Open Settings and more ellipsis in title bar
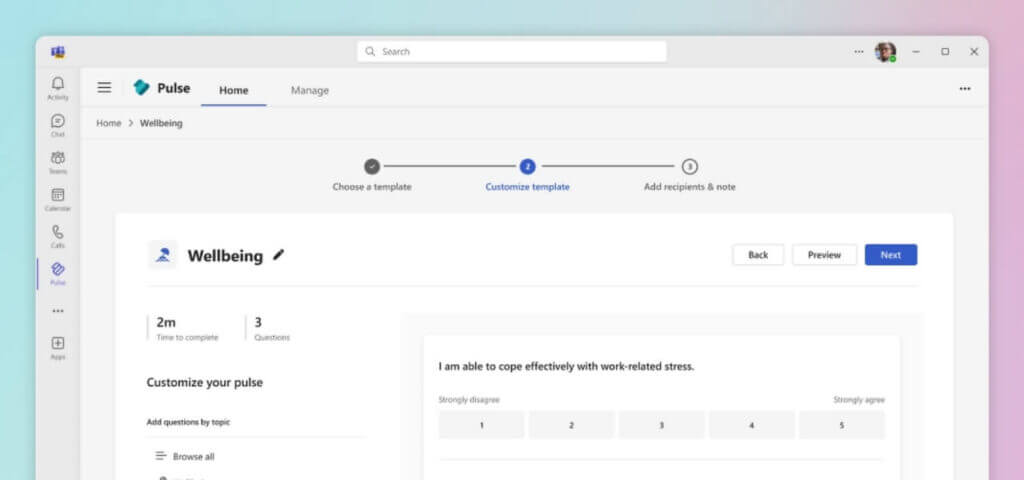The height and width of the screenshot is (480, 1024). coord(859,52)
